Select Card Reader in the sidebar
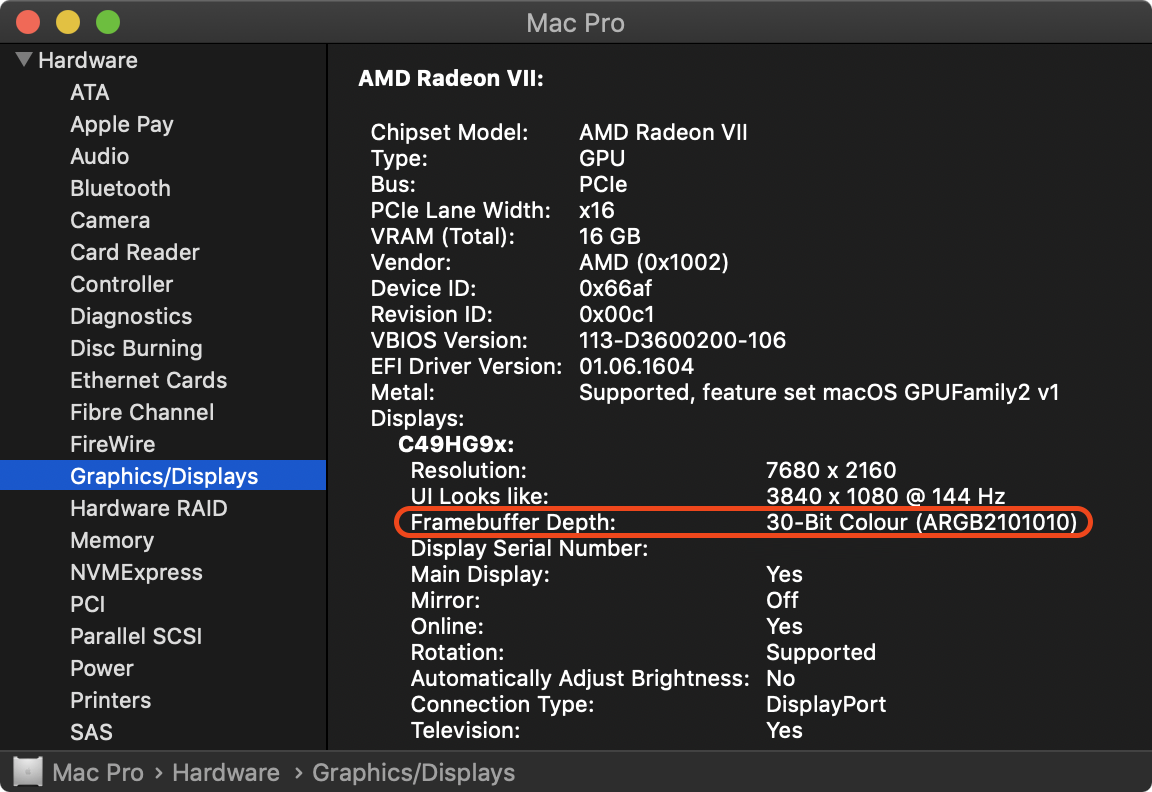Viewport: 1152px width, 792px height. [x=135, y=252]
